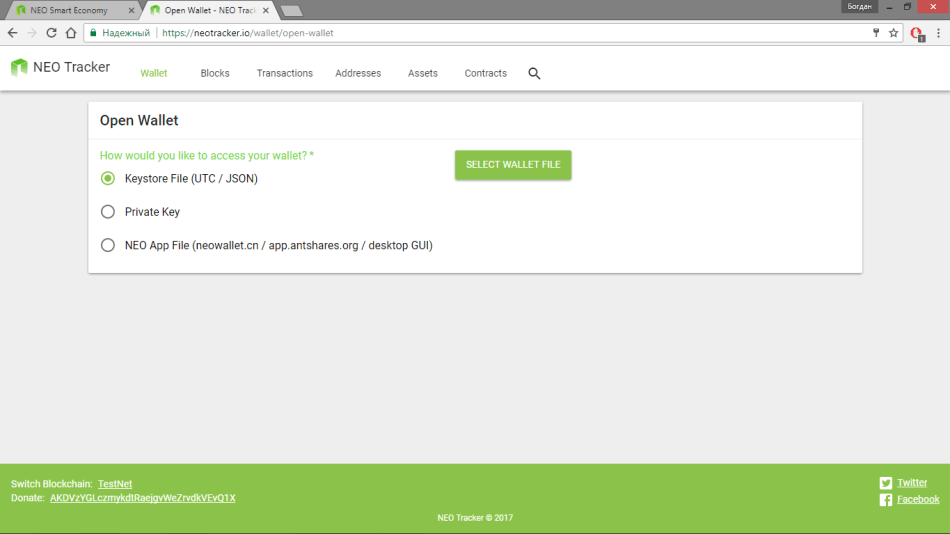This screenshot has height=534, width=950.
Task: Restore down the browser window
Action: tap(907, 7)
